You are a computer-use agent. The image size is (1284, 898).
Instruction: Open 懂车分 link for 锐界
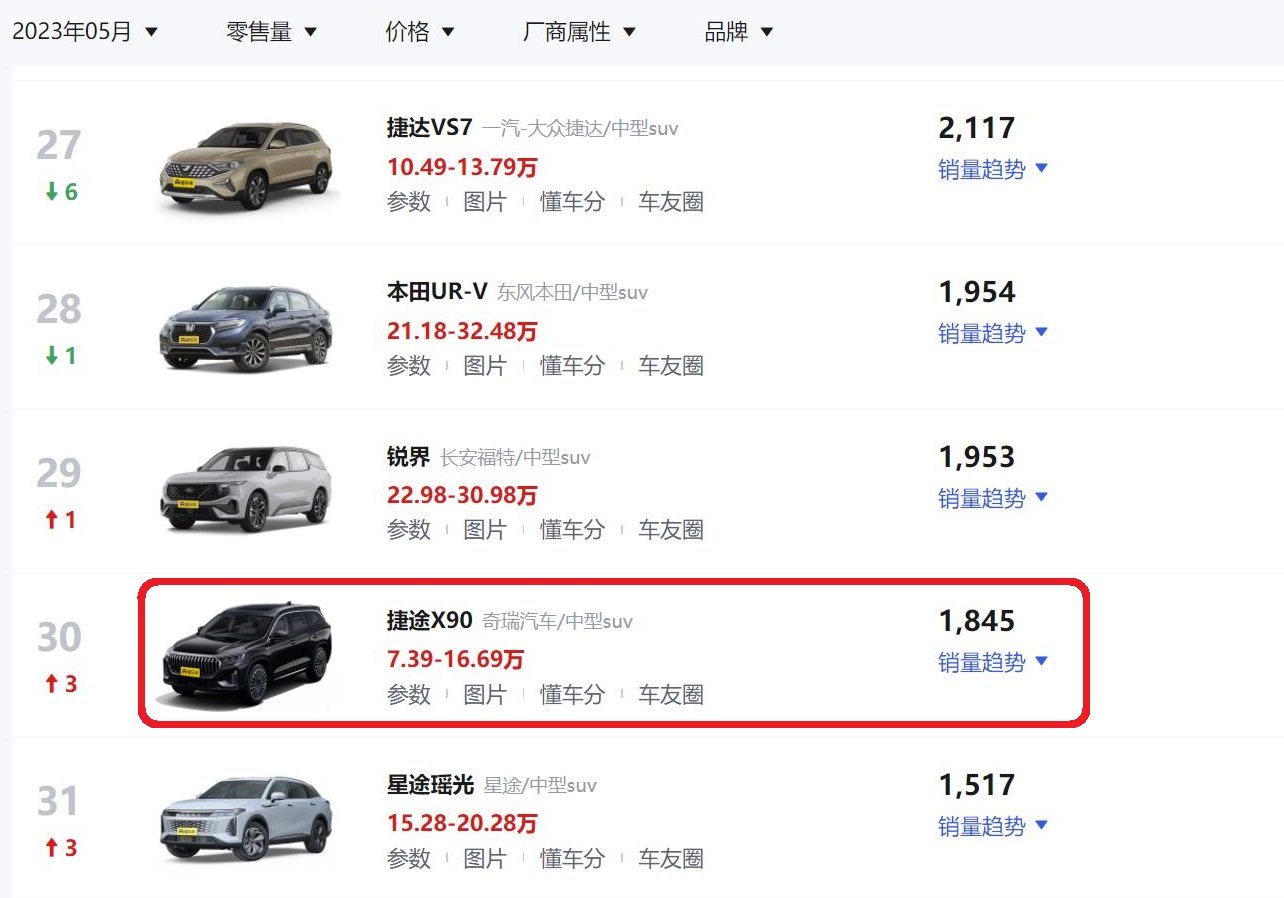pos(573,530)
